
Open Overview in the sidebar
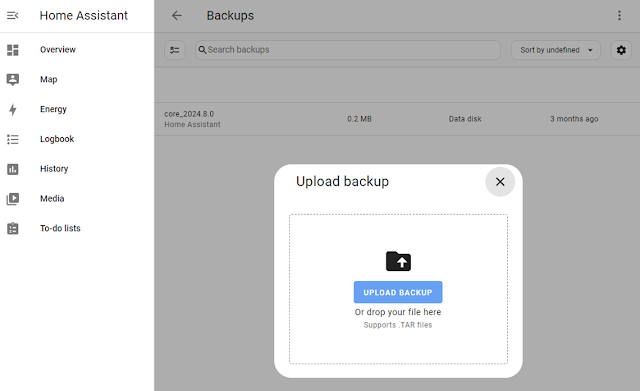coord(58,50)
